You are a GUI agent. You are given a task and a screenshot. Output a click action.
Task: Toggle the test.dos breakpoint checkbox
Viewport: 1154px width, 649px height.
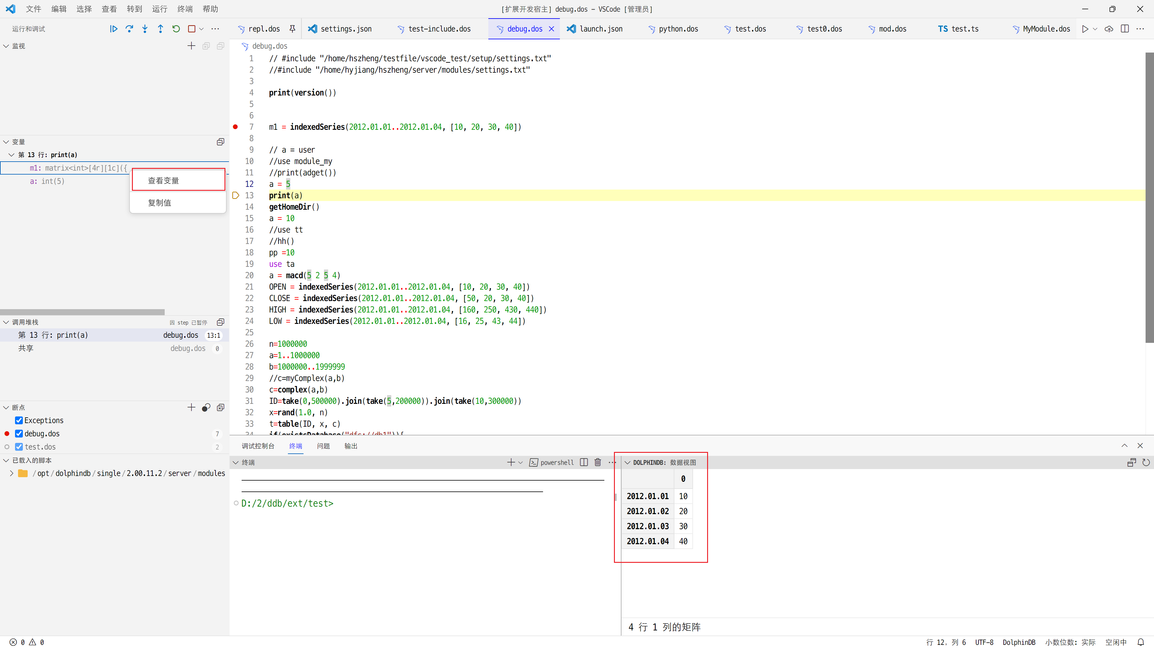(x=19, y=447)
